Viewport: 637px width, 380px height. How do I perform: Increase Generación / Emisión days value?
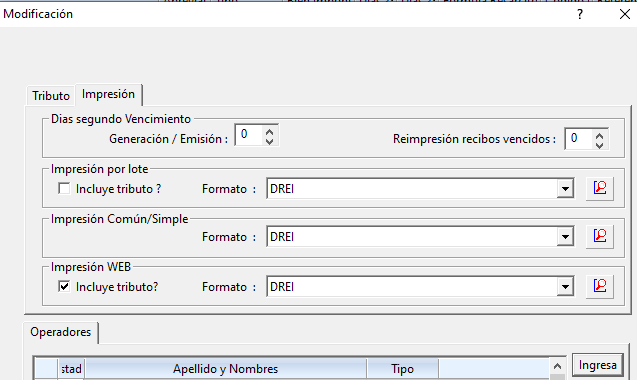pyautogui.click(x=269, y=132)
